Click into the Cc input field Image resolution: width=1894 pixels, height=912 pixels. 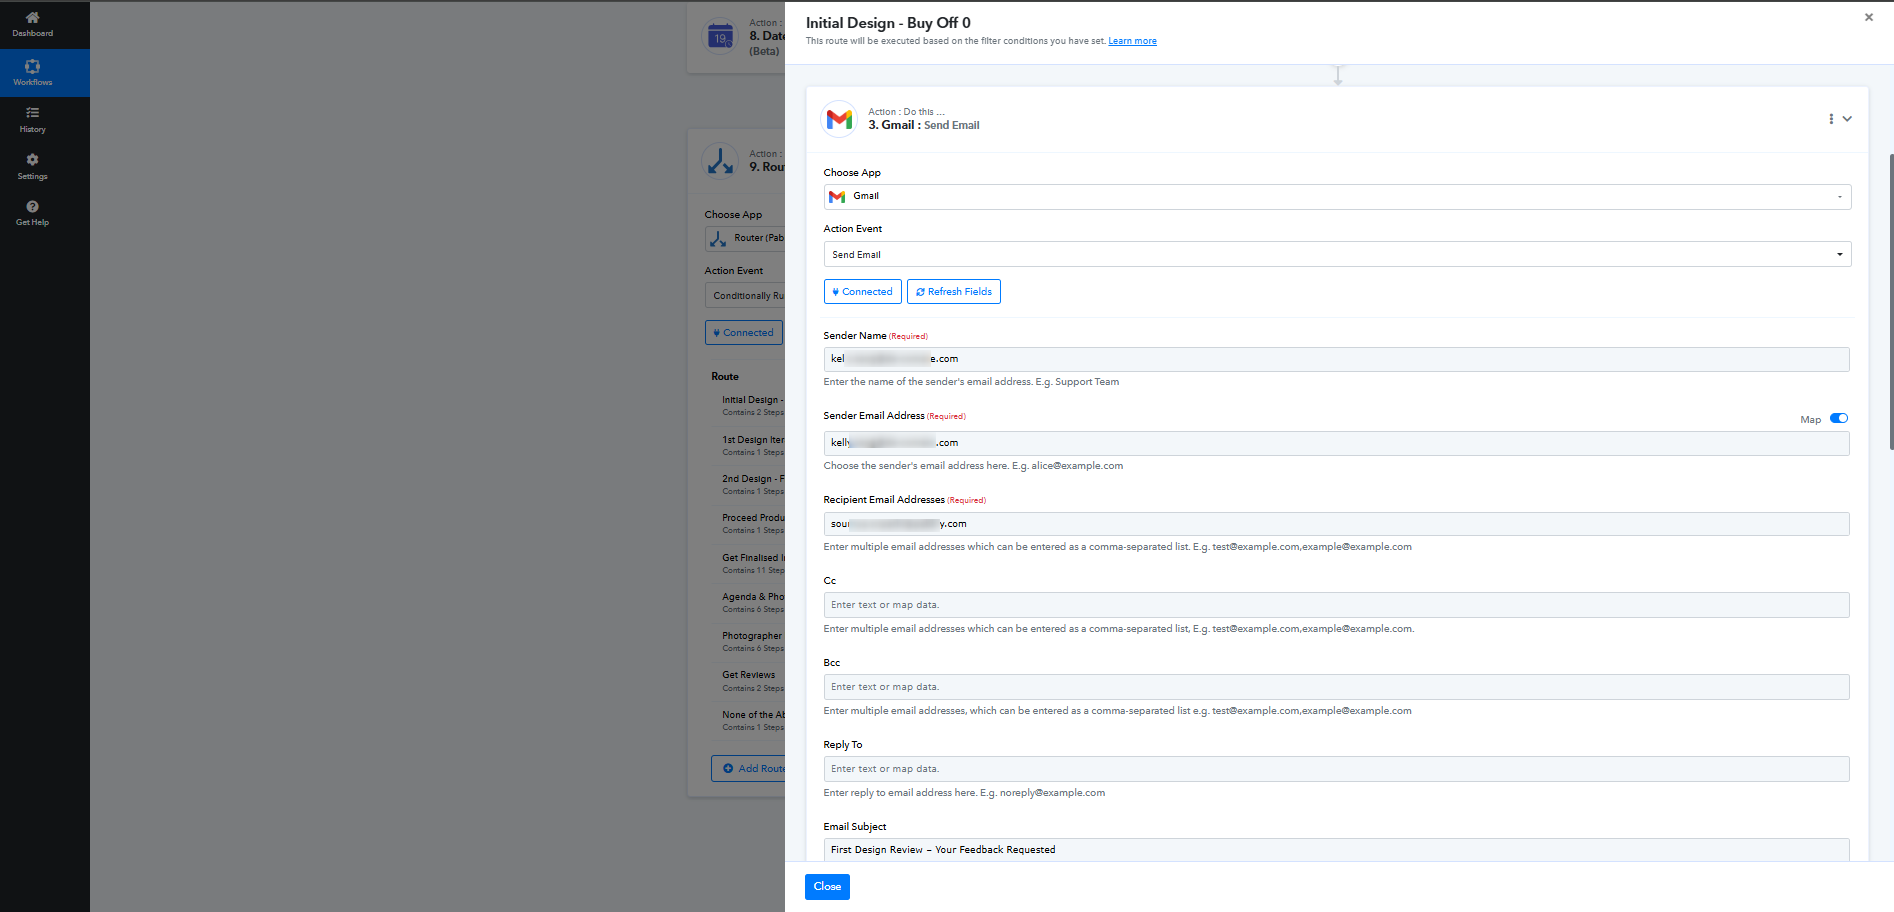1336,605
